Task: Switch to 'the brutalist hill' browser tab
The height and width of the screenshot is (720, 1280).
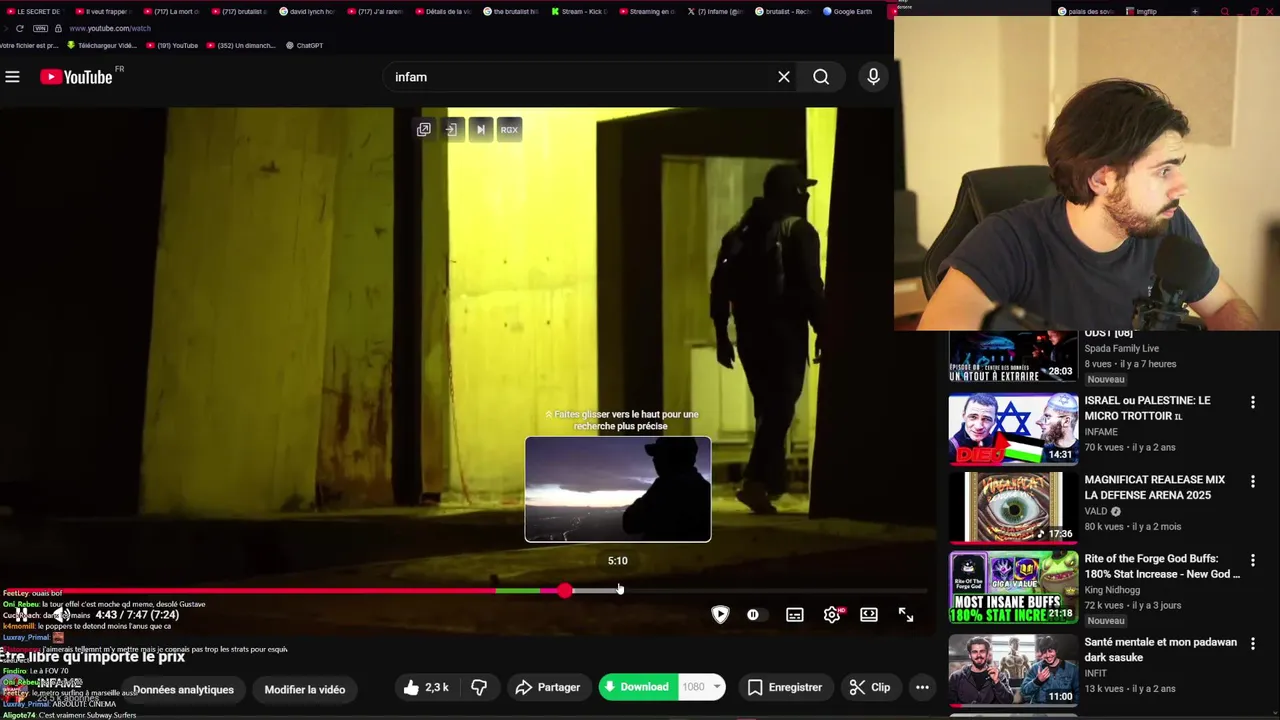Action: click(x=510, y=12)
